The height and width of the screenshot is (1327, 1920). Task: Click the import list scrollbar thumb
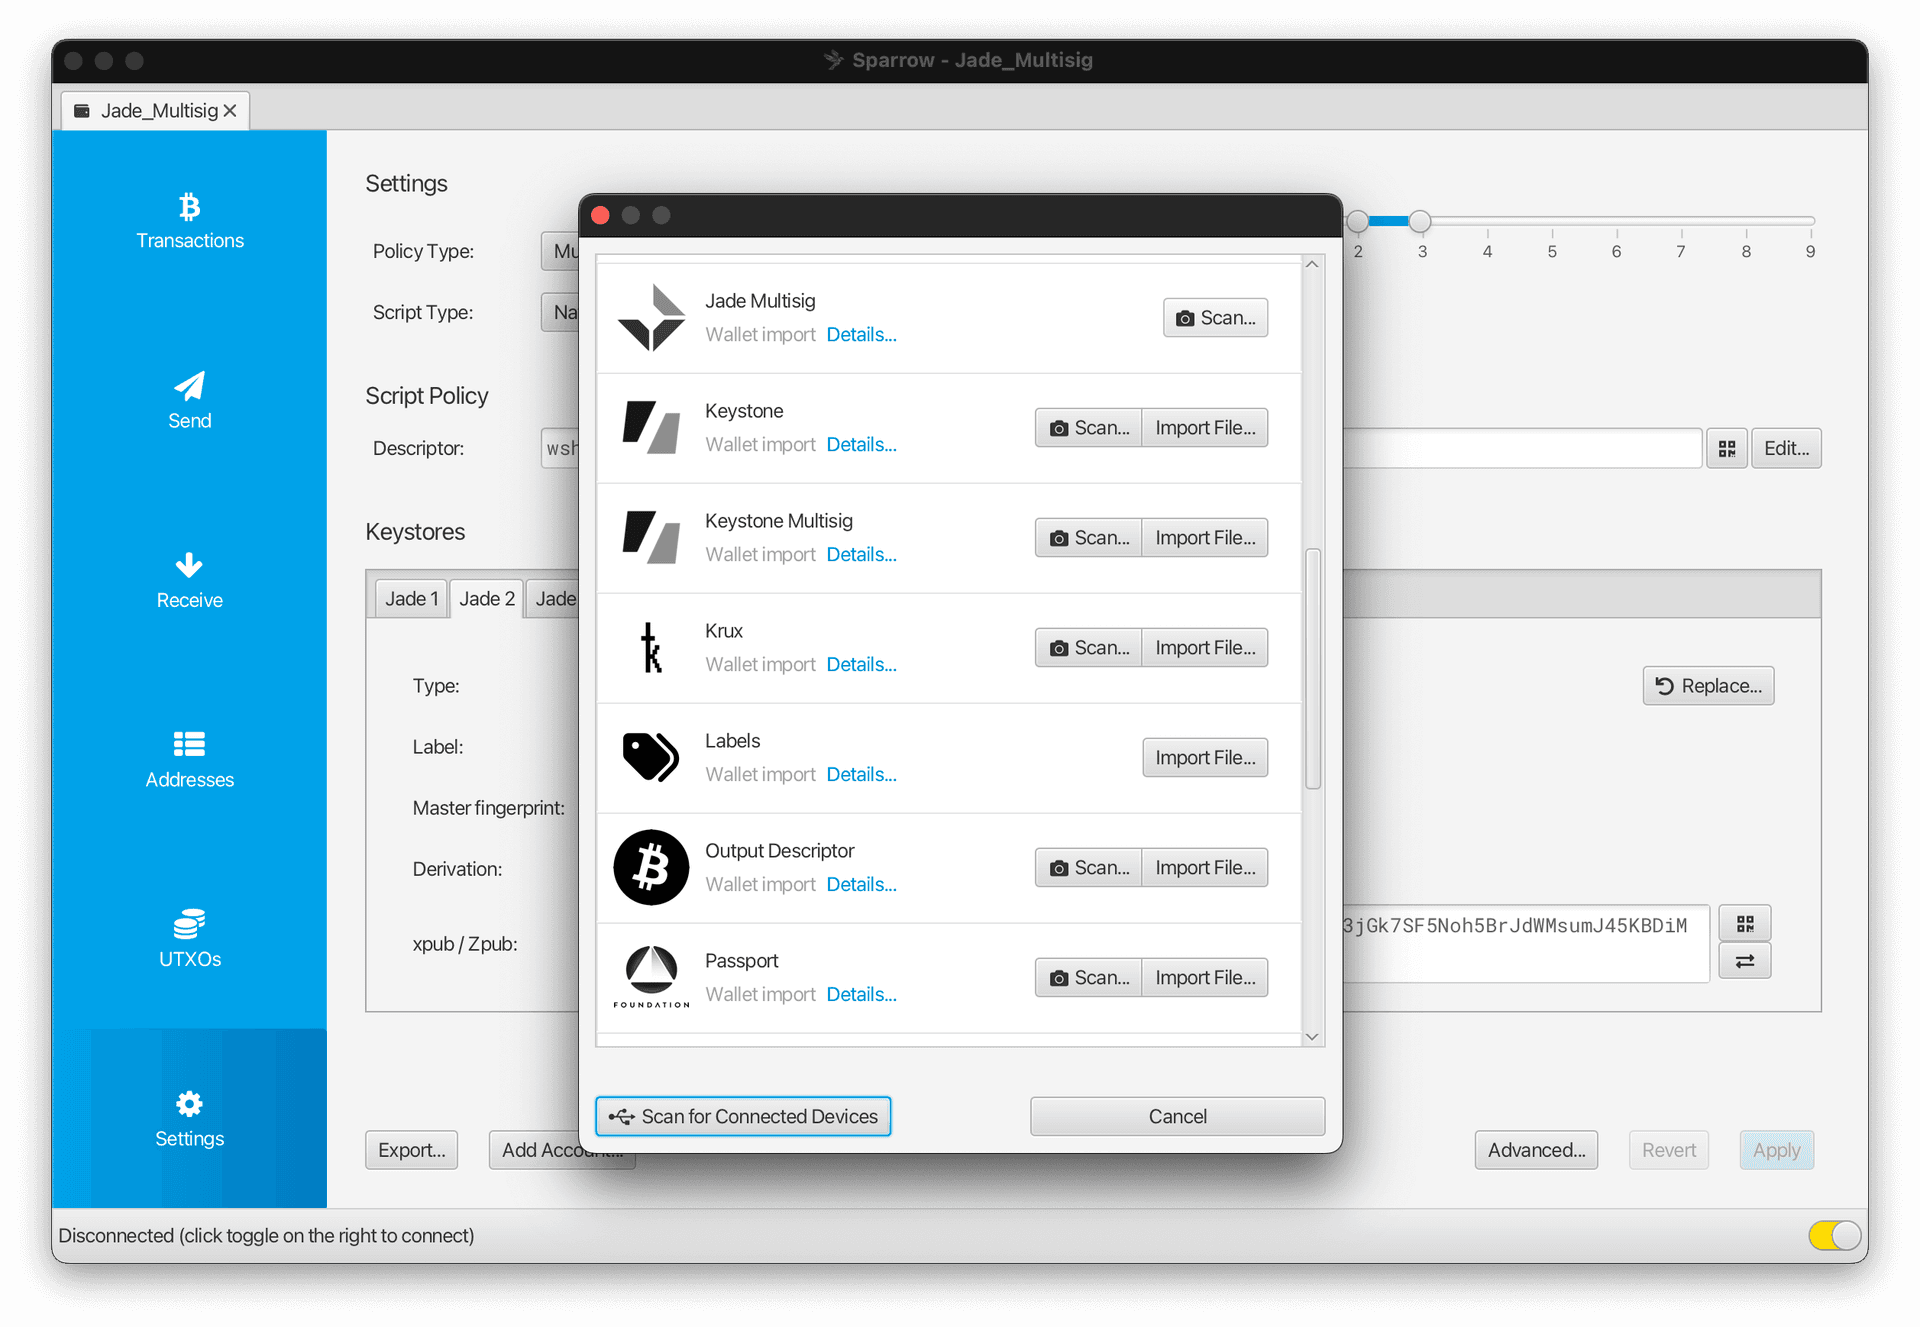pos(1313,668)
